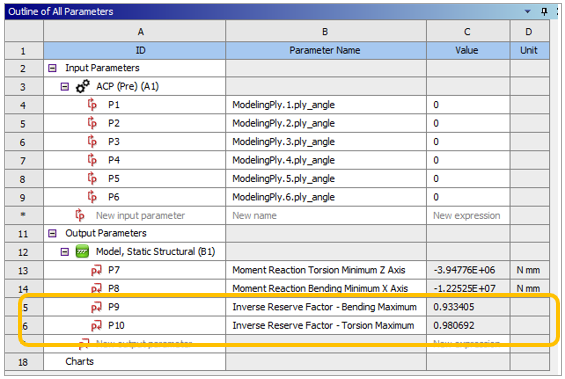Pin the Outline of All Parameters panel
Viewport: 565px width, 379px height.
pos(544,12)
